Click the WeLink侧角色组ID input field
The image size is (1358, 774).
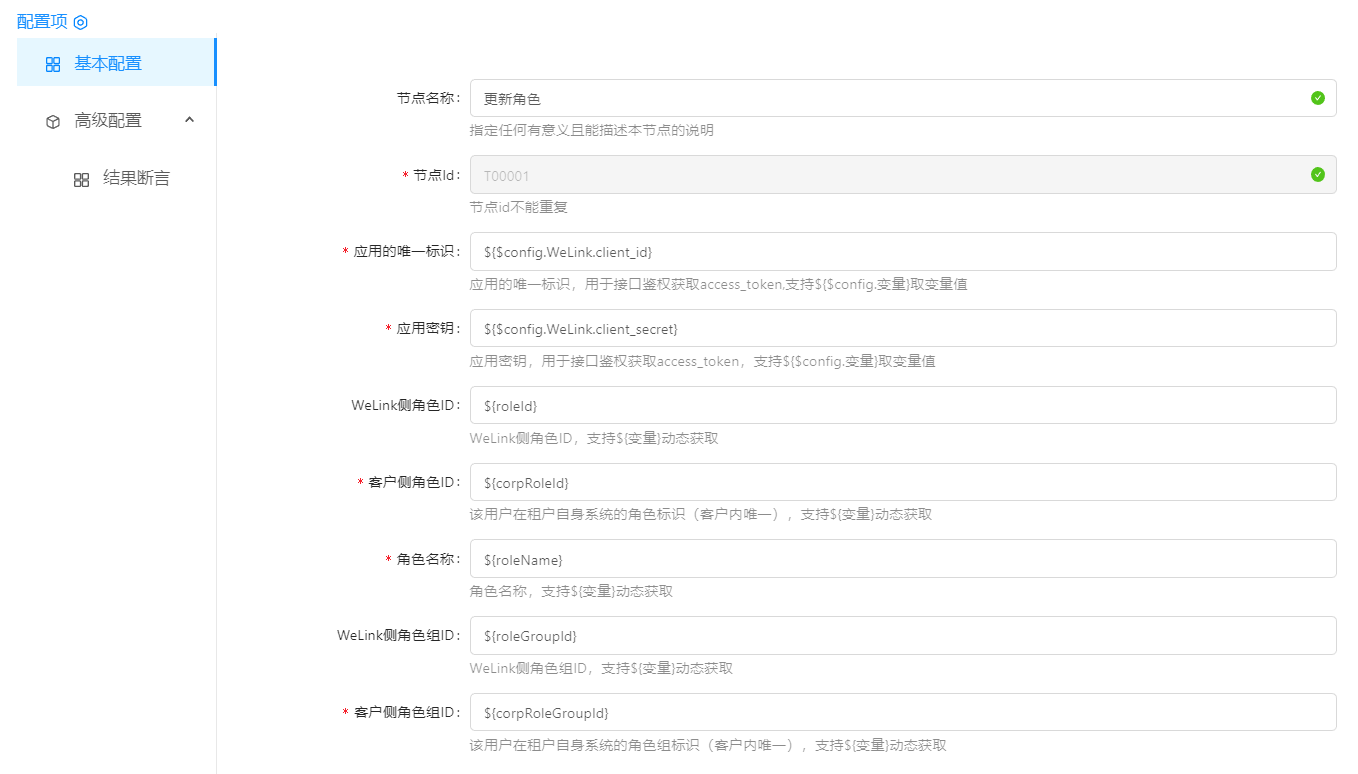(902, 636)
